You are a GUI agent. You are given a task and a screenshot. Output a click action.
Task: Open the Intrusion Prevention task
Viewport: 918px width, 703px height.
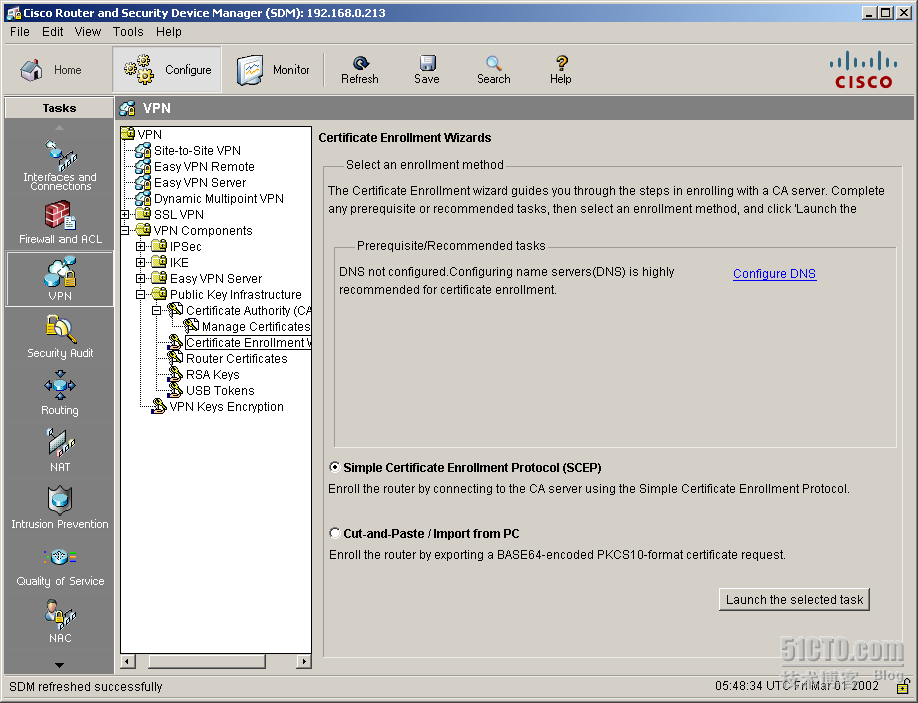click(x=60, y=508)
